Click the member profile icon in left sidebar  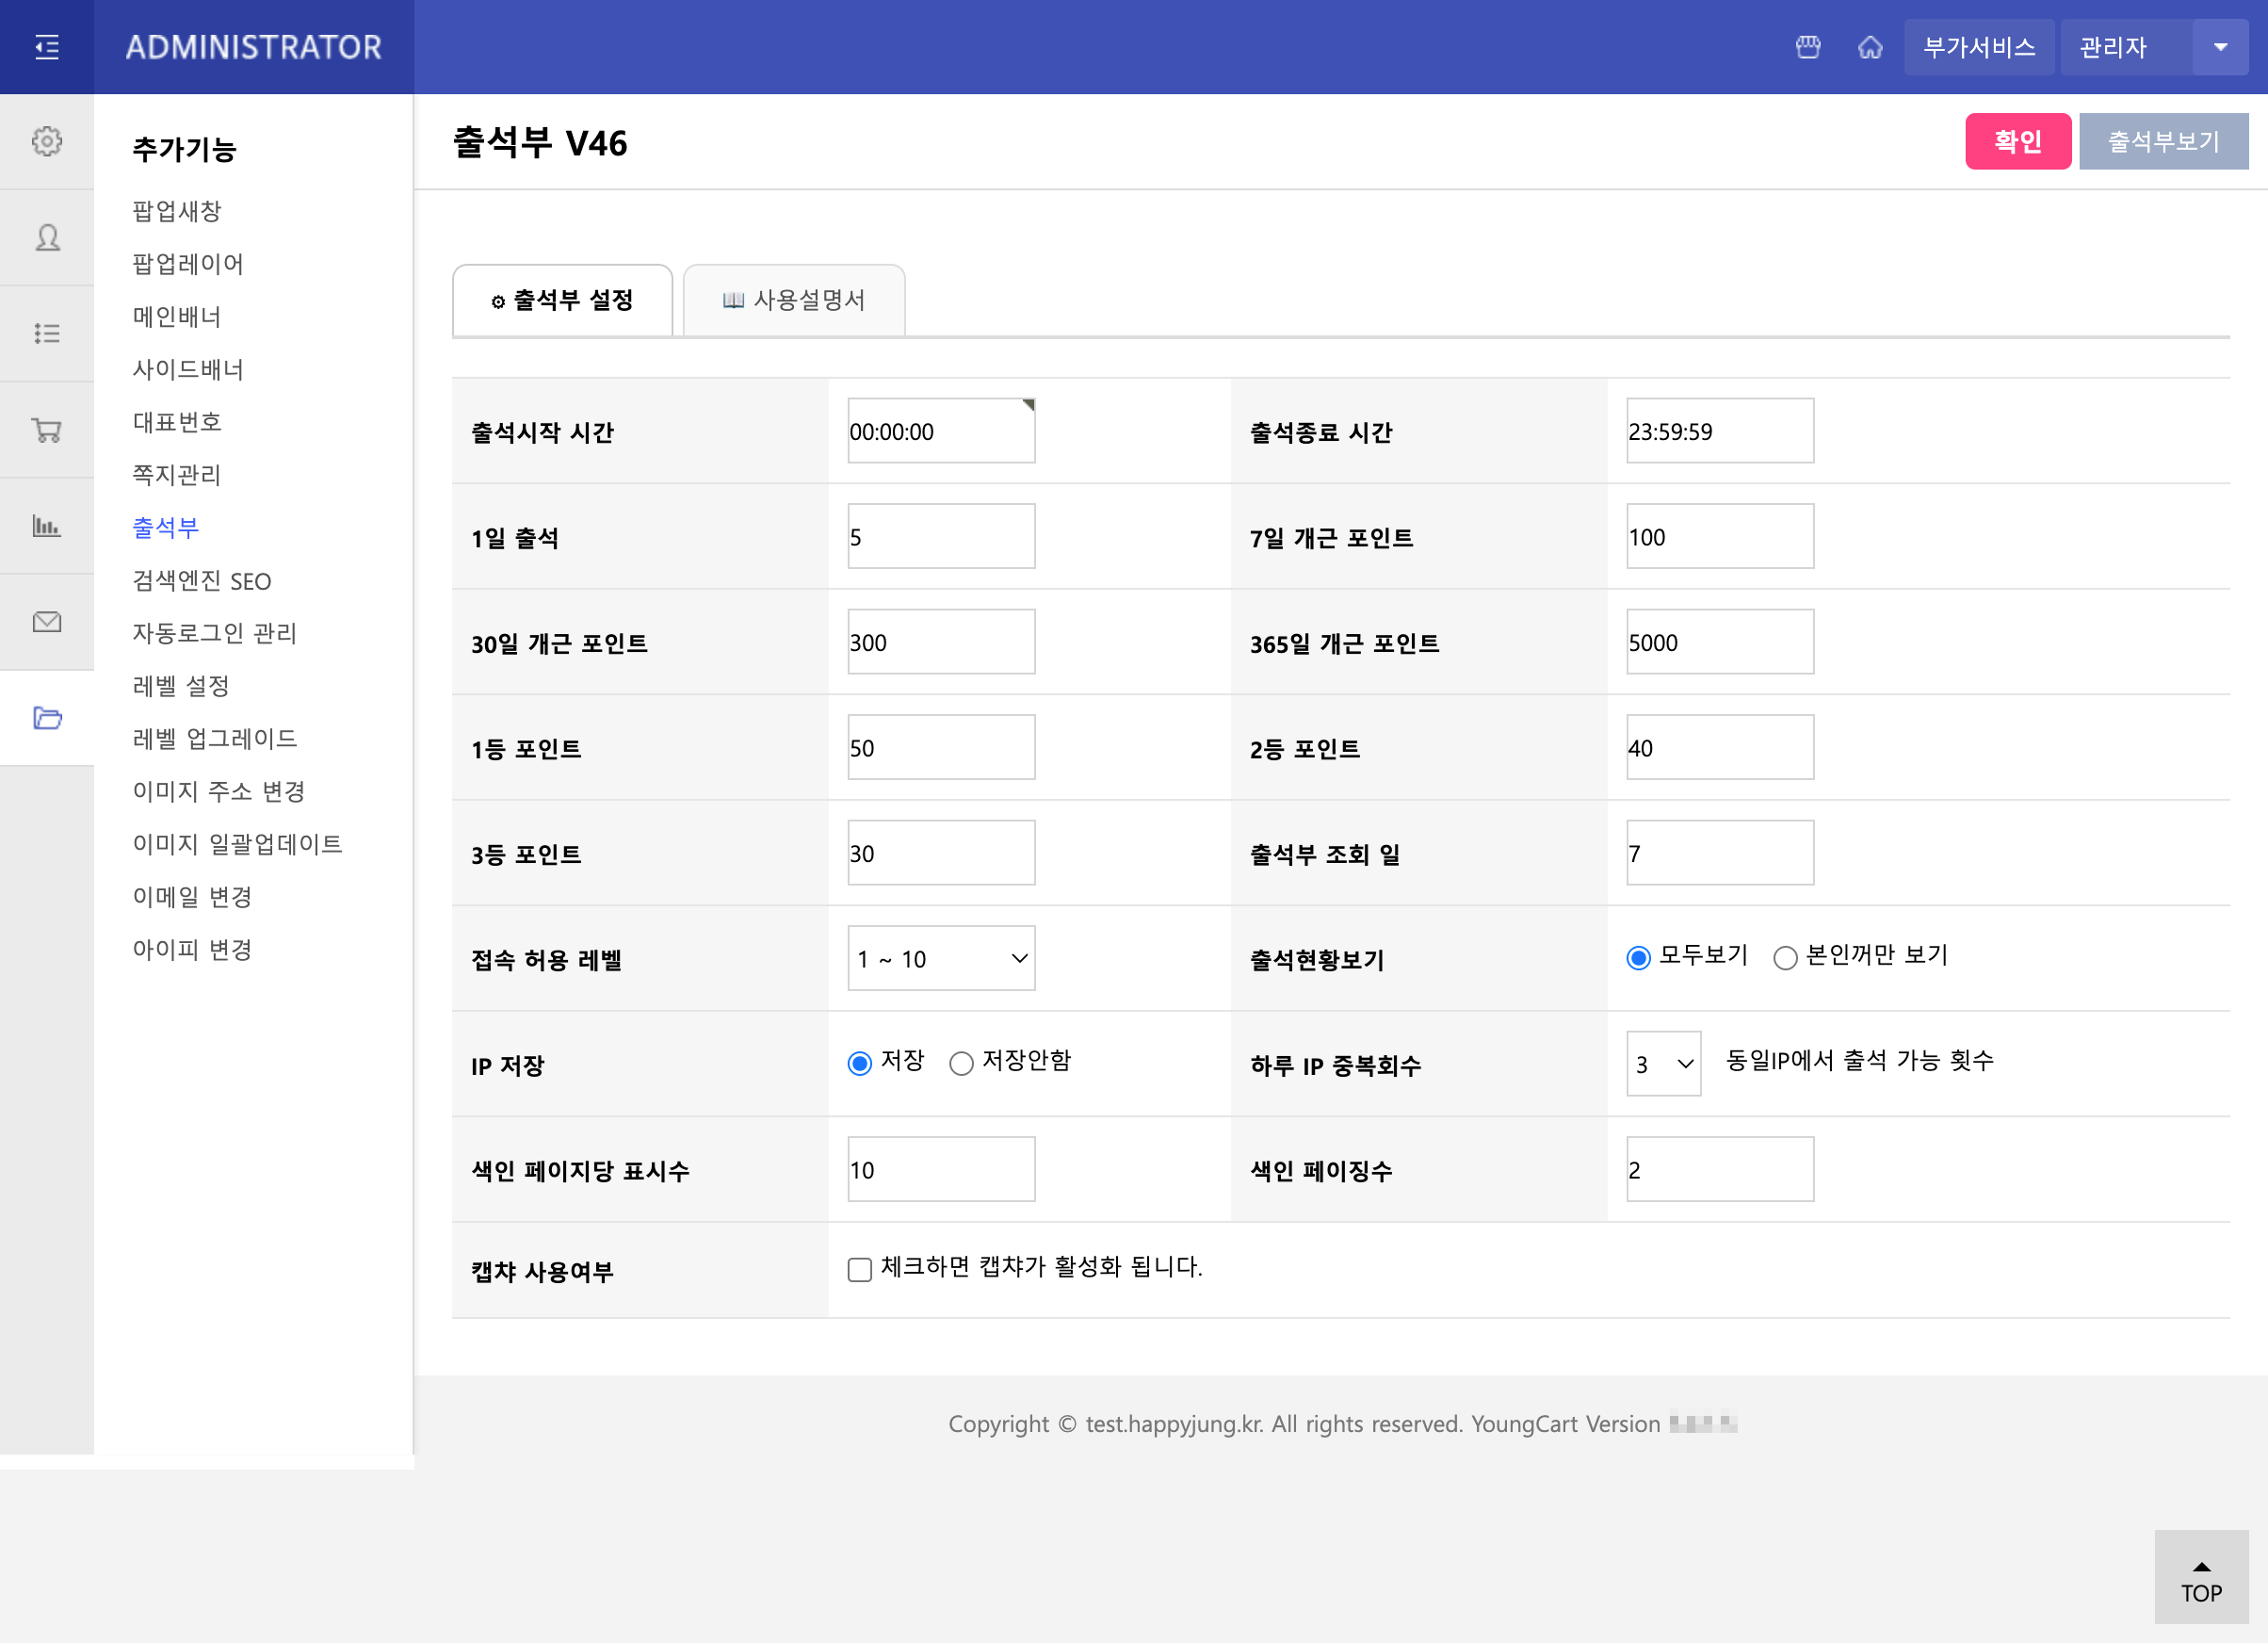tap(46, 237)
